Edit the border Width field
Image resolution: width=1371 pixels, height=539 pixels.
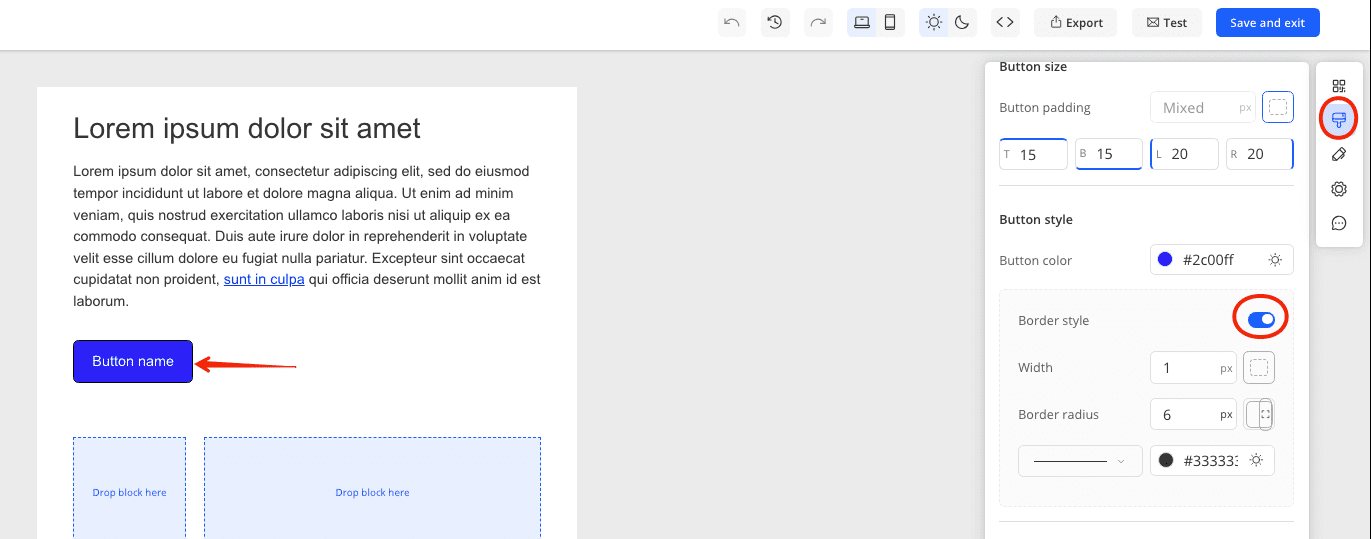(1193, 368)
